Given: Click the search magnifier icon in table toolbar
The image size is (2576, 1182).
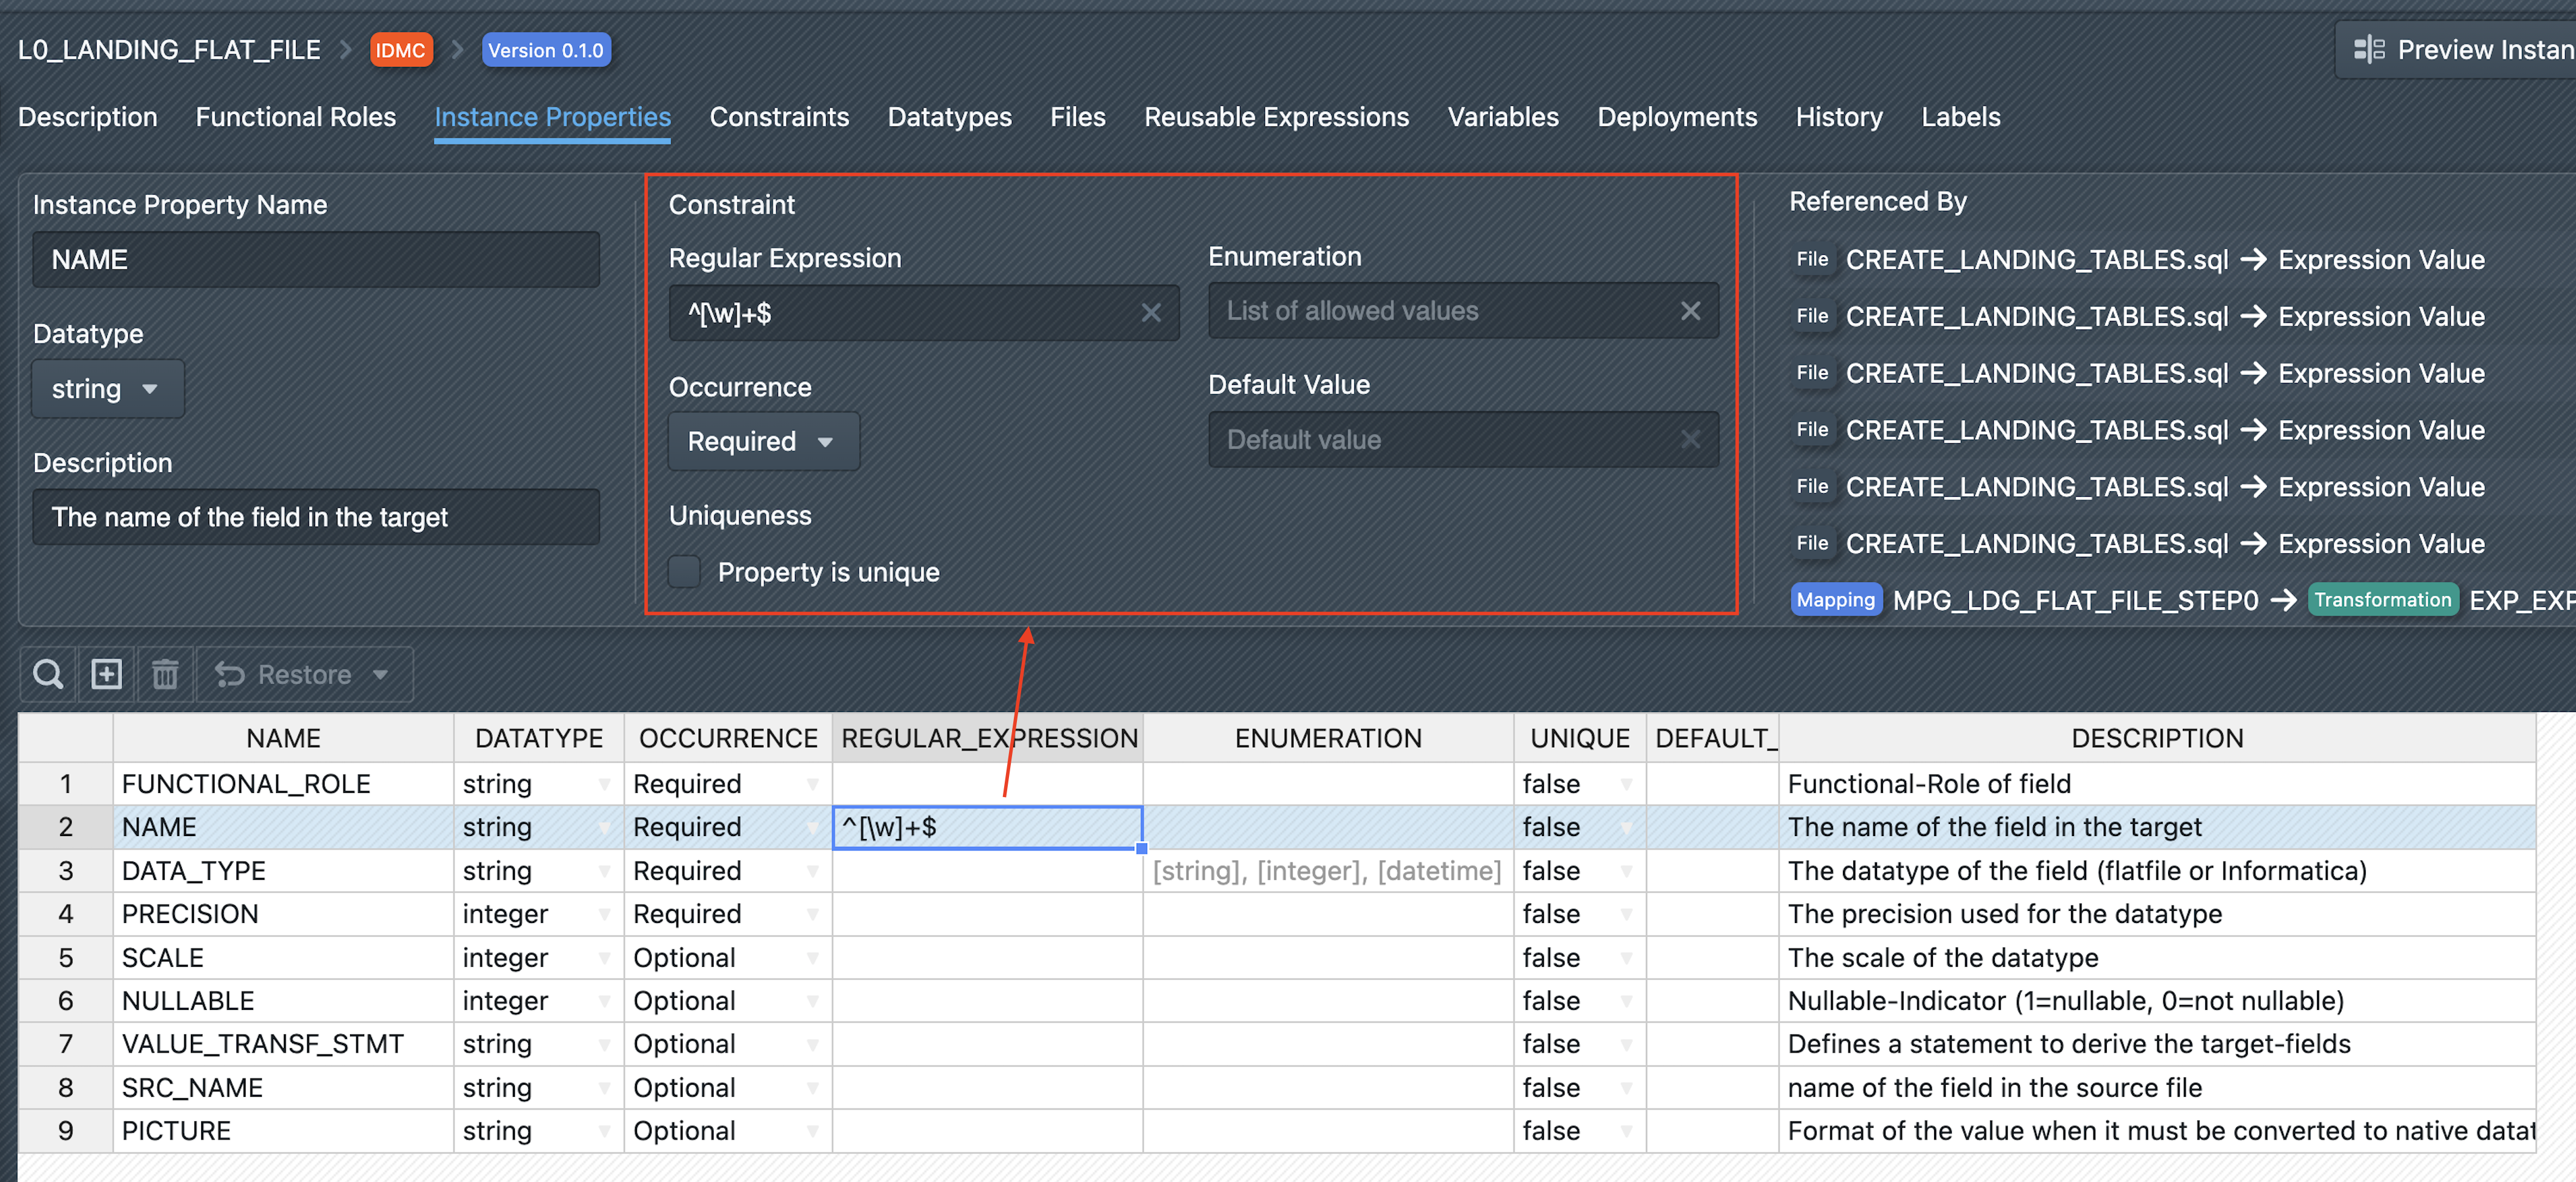Looking at the screenshot, I should [48, 674].
